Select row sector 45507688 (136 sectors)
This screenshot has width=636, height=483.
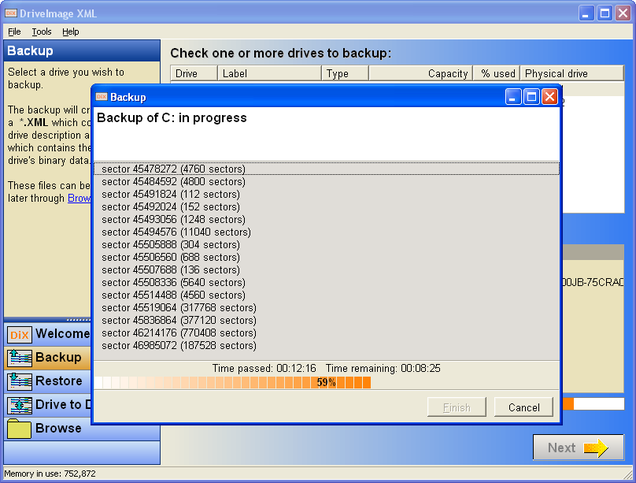coord(327,270)
